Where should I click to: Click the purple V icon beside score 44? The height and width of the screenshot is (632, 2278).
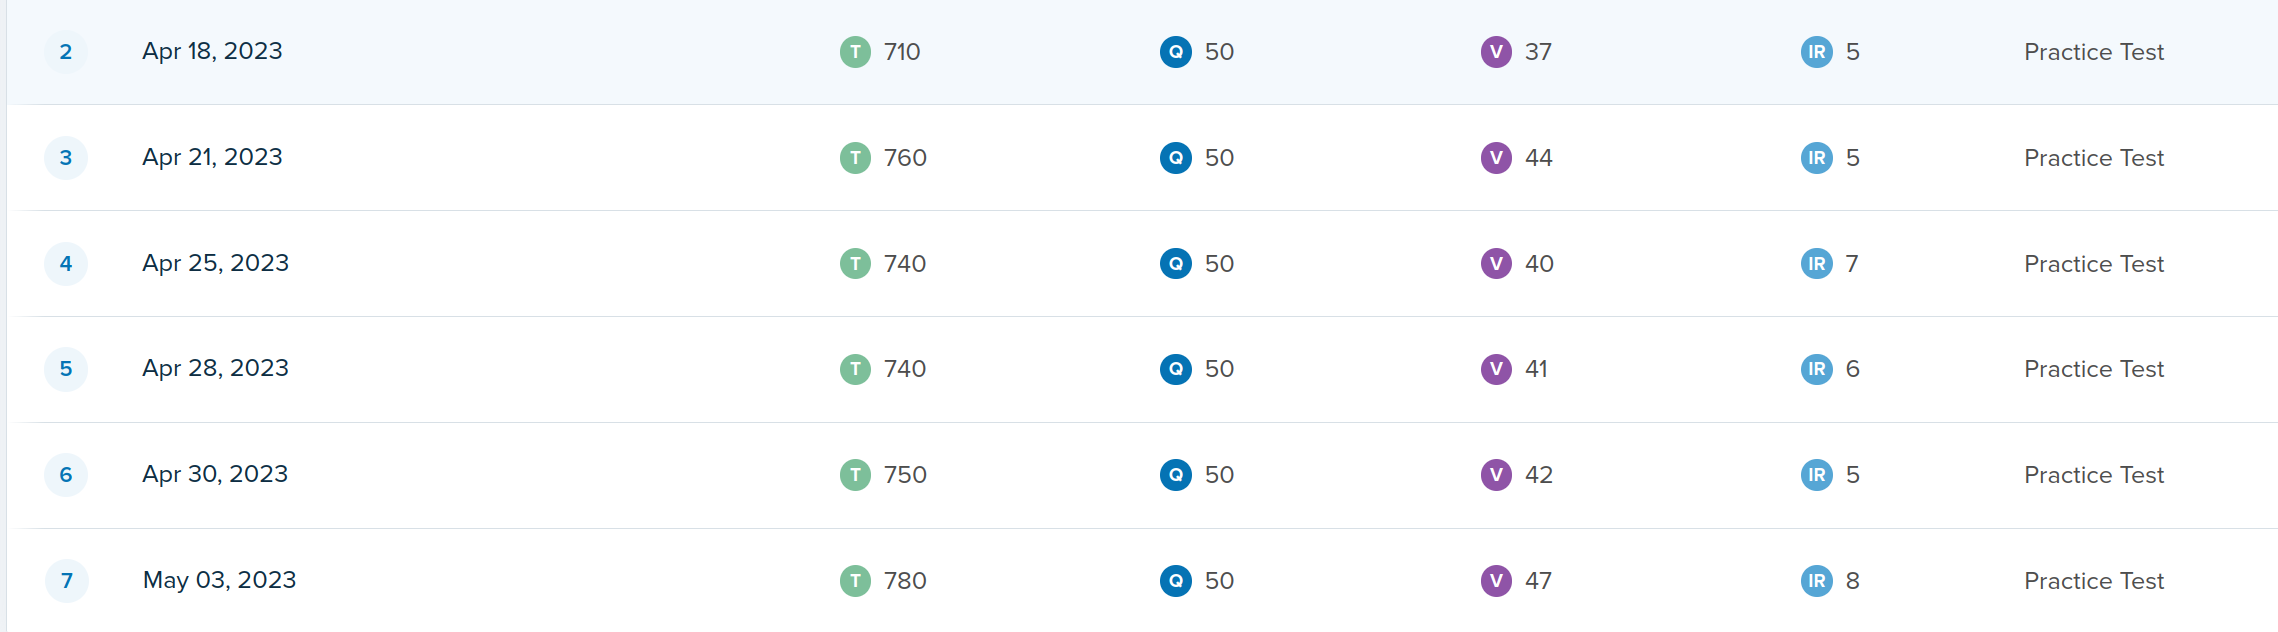coord(1496,158)
